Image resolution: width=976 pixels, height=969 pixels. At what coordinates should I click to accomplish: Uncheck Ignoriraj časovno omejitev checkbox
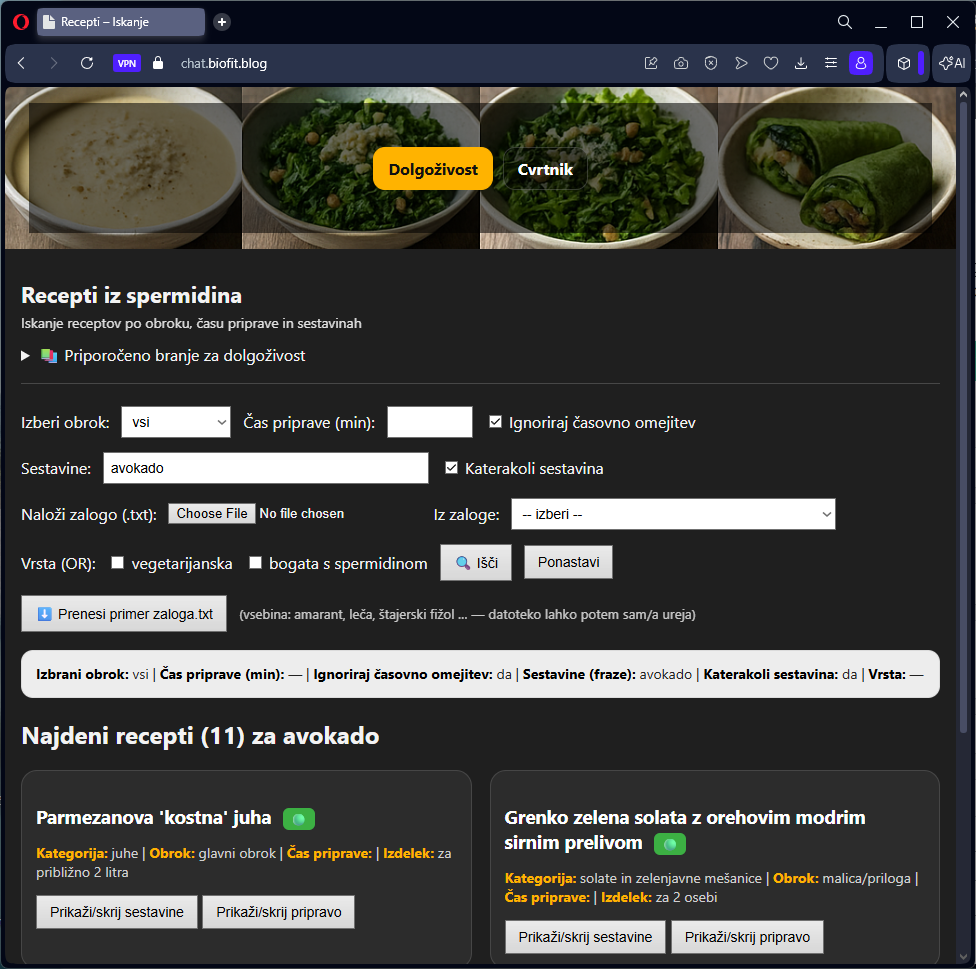[495, 422]
